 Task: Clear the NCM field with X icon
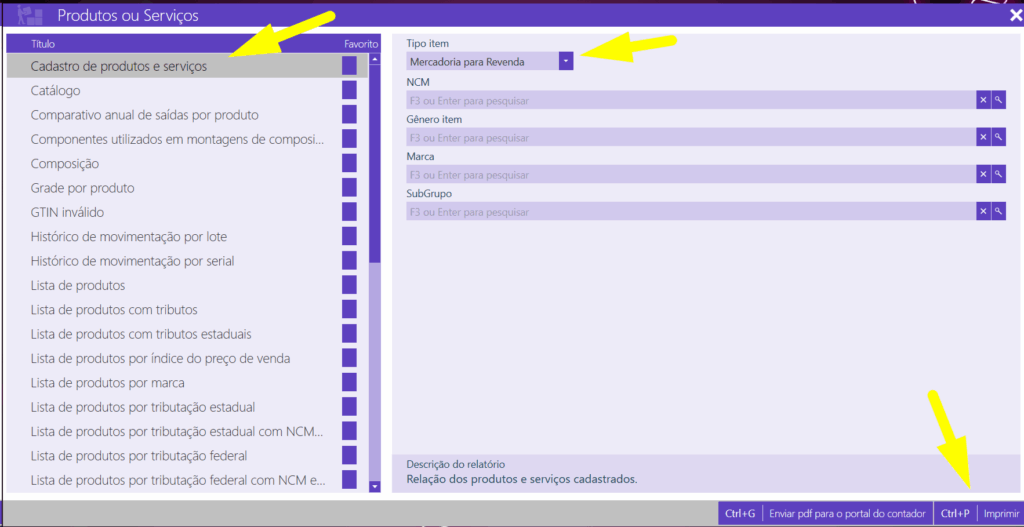tap(983, 100)
